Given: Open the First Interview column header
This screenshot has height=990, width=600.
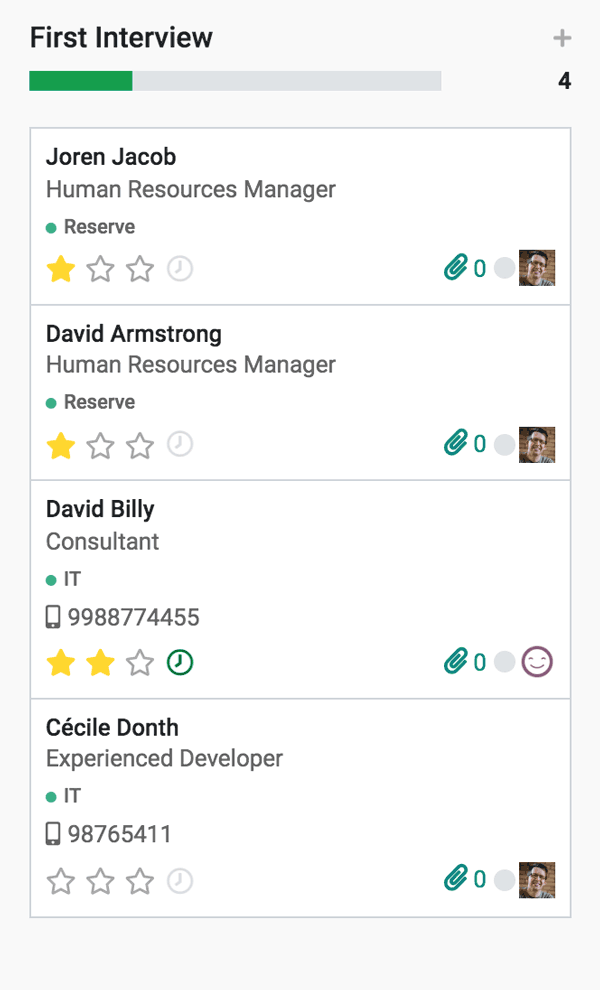Looking at the screenshot, I should point(119,38).
